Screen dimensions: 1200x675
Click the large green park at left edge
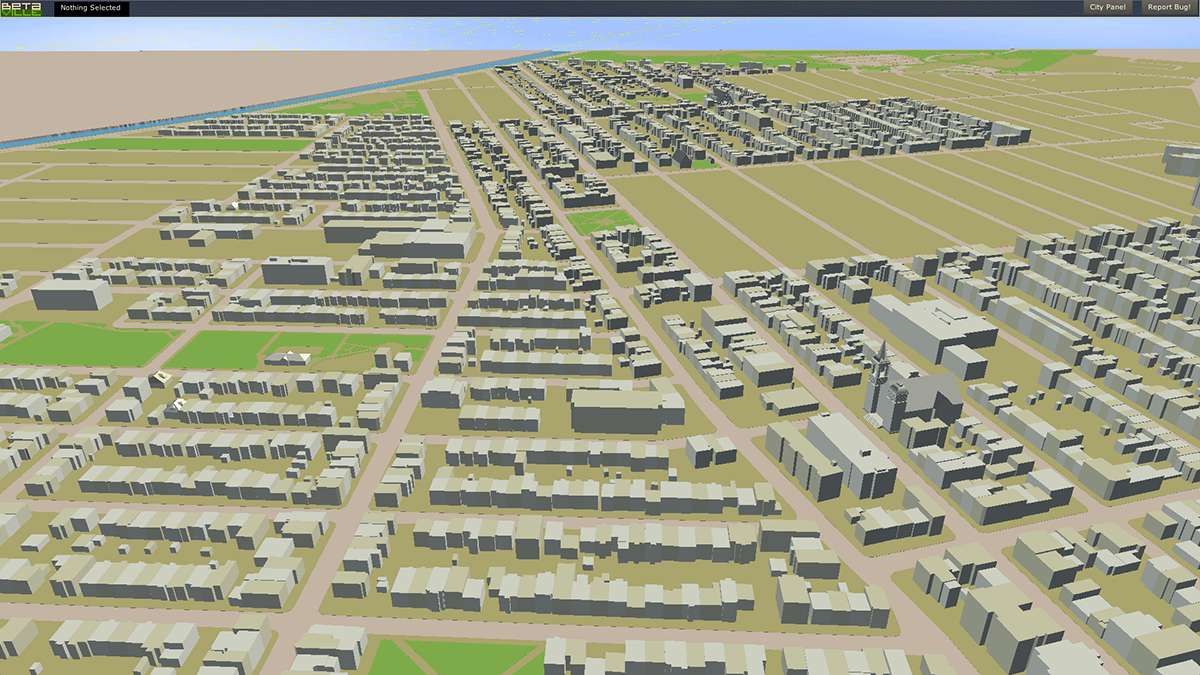click(x=85, y=345)
